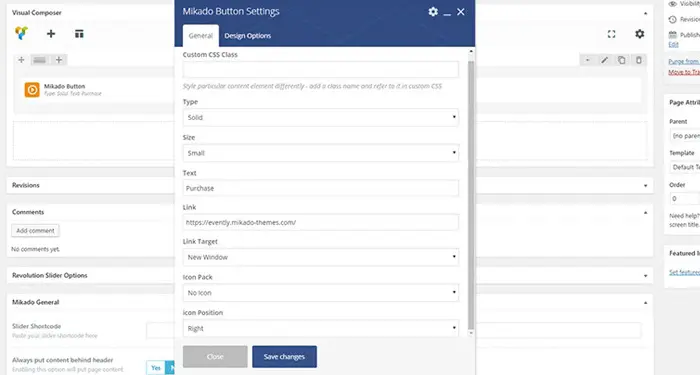Click the Edit link under Publish
The width and height of the screenshot is (700, 375).
(x=673, y=45)
